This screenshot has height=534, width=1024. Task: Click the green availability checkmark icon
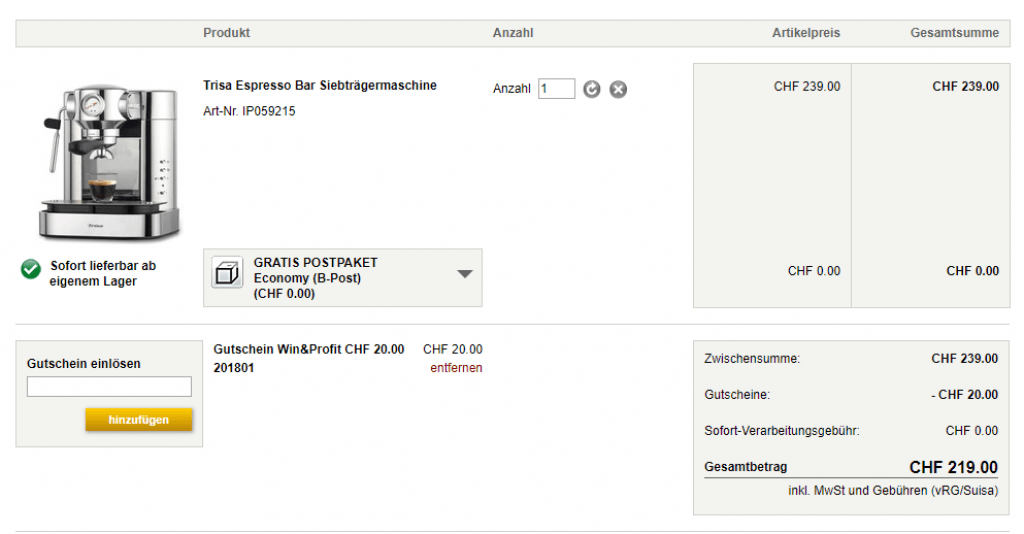pyautogui.click(x=31, y=268)
